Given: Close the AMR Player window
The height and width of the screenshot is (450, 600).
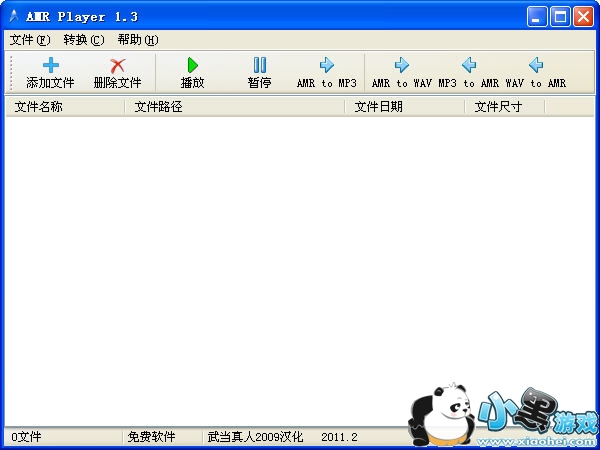Looking at the screenshot, I should point(584,17).
